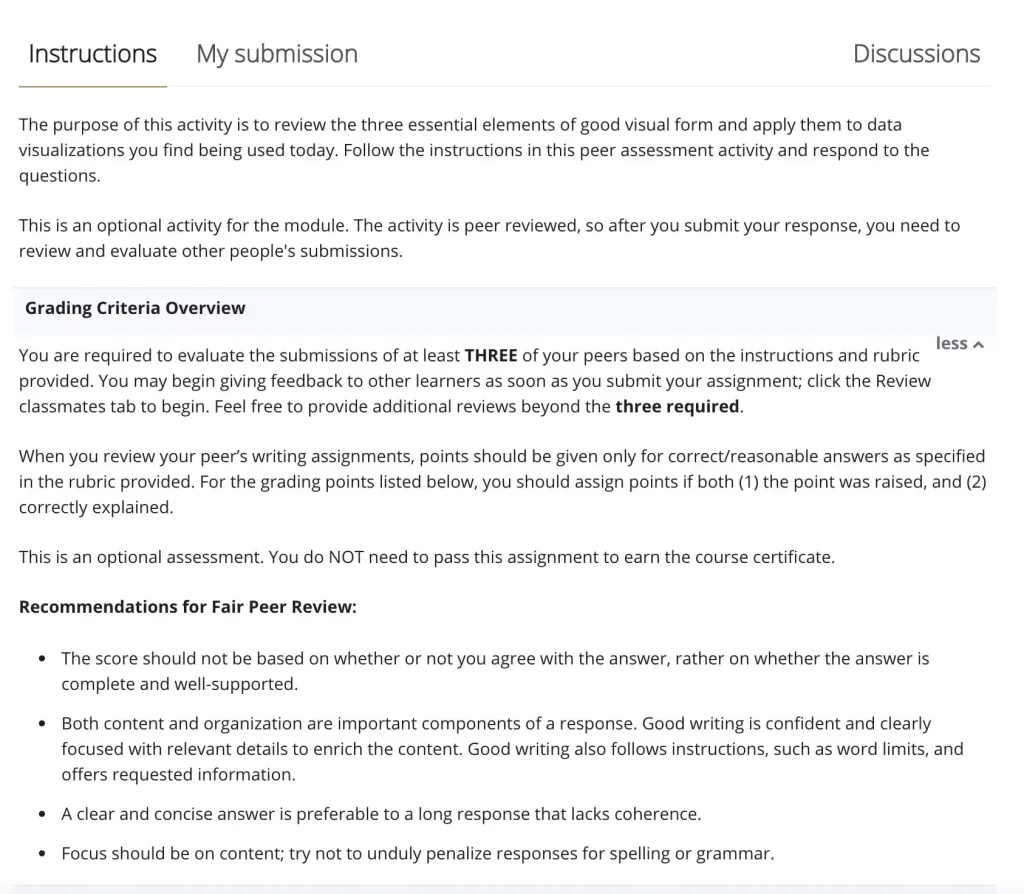This screenshot has height=894, width=1024.
Task: Click the bold word "THREE"
Action: click(x=490, y=355)
